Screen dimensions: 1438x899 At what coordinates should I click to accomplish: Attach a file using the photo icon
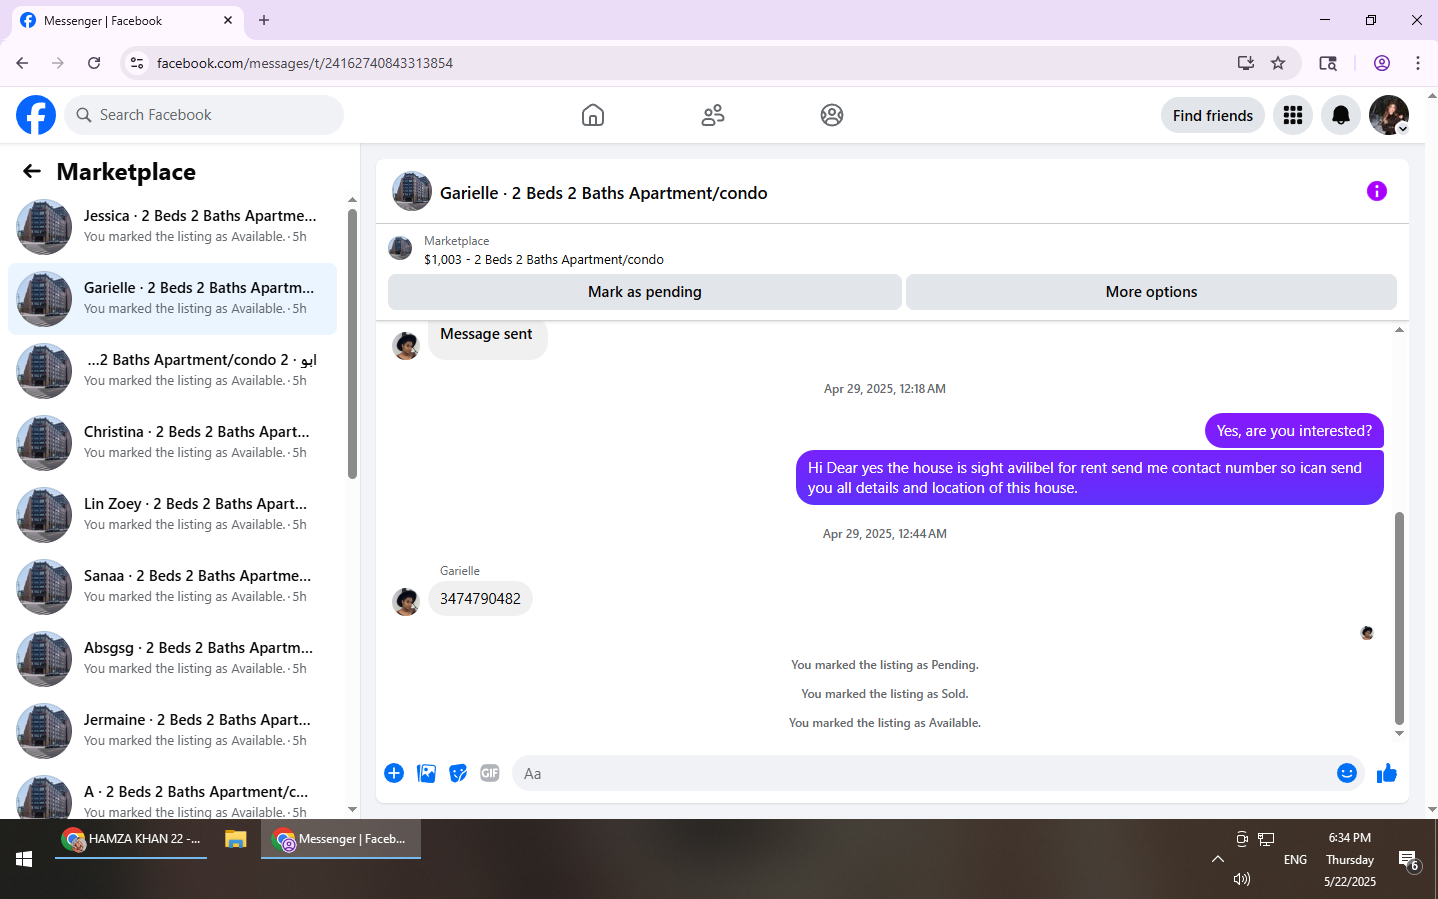click(426, 773)
